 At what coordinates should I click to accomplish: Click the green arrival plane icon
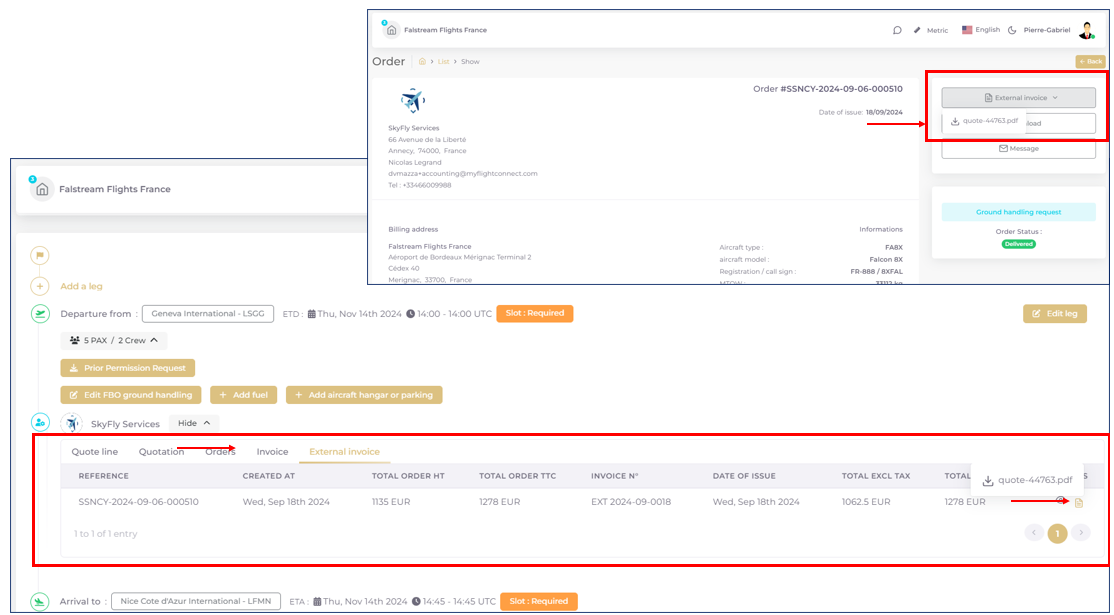pyautogui.click(x=40, y=602)
